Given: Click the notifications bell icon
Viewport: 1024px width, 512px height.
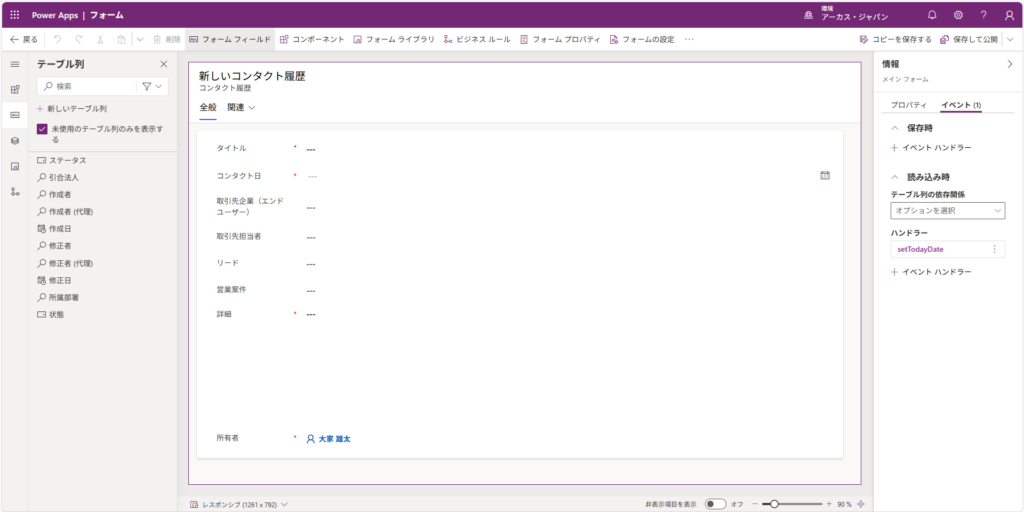Looking at the screenshot, I should pyautogui.click(x=932, y=15).
